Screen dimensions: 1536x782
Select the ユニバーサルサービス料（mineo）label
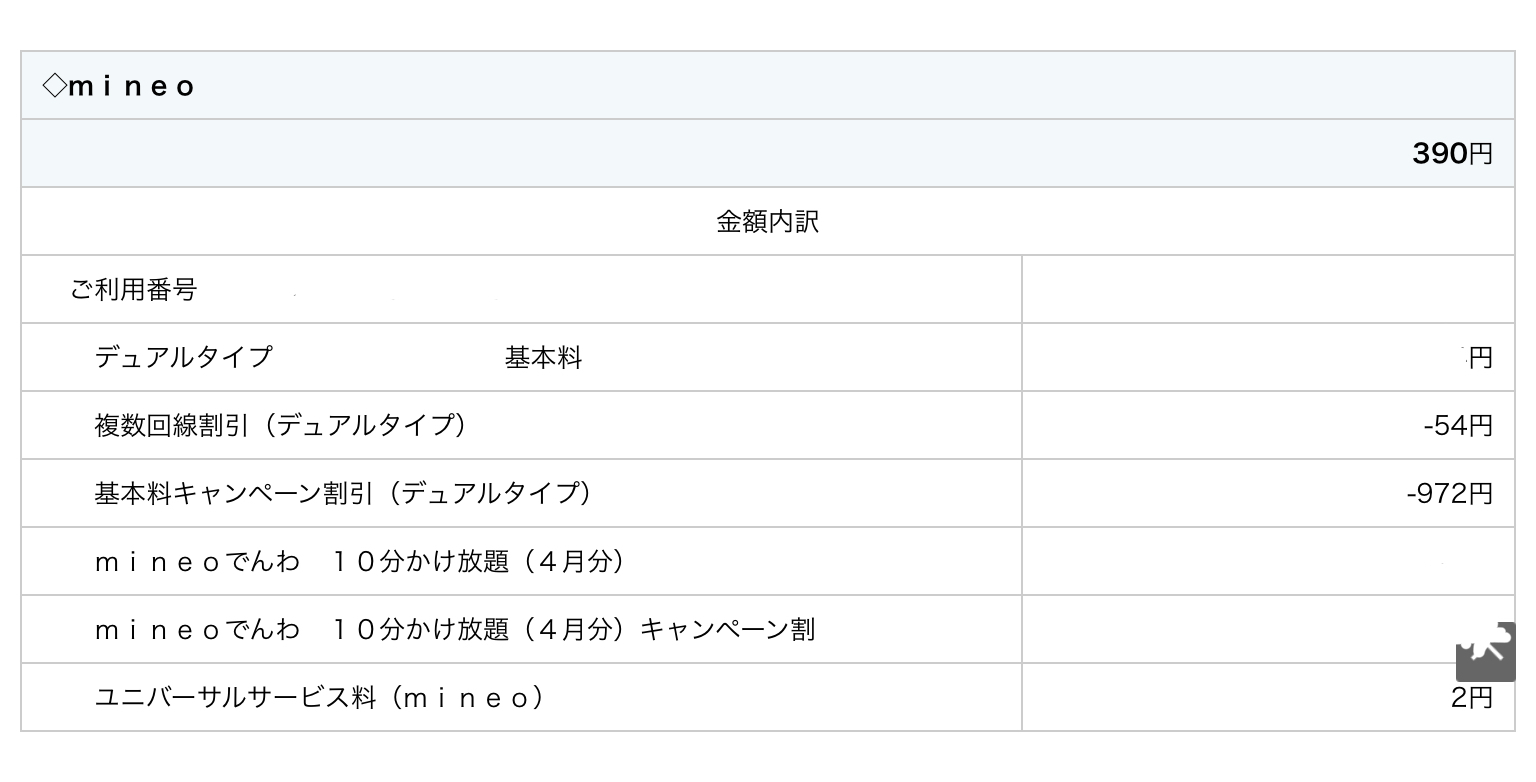pos(320,698)
